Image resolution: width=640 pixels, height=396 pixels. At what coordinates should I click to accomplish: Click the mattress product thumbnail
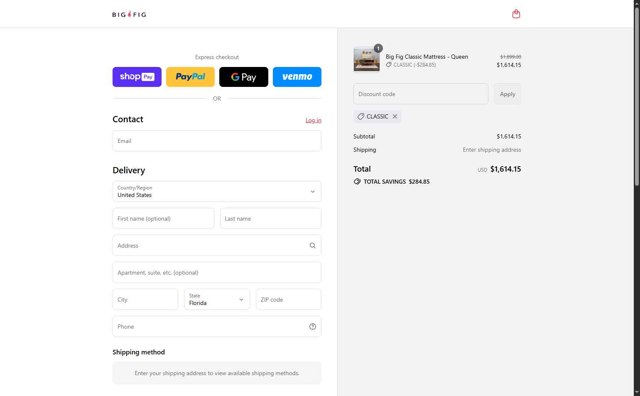[x=366, y=60]
